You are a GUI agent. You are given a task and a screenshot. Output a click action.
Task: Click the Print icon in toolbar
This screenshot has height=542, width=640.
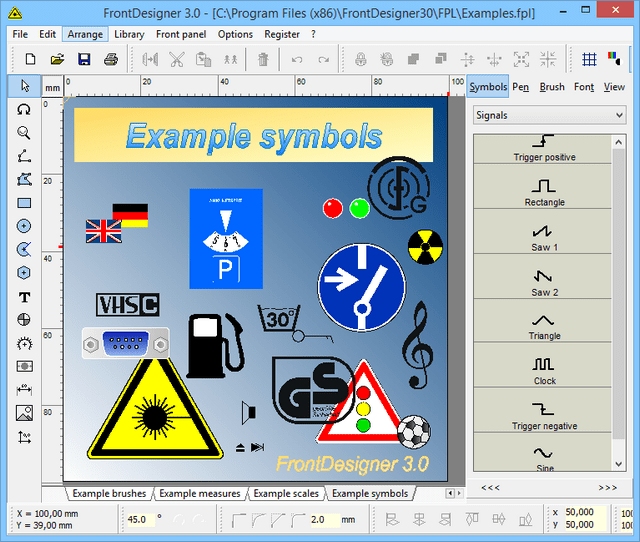pyautogui.click(x=111, y=60)
